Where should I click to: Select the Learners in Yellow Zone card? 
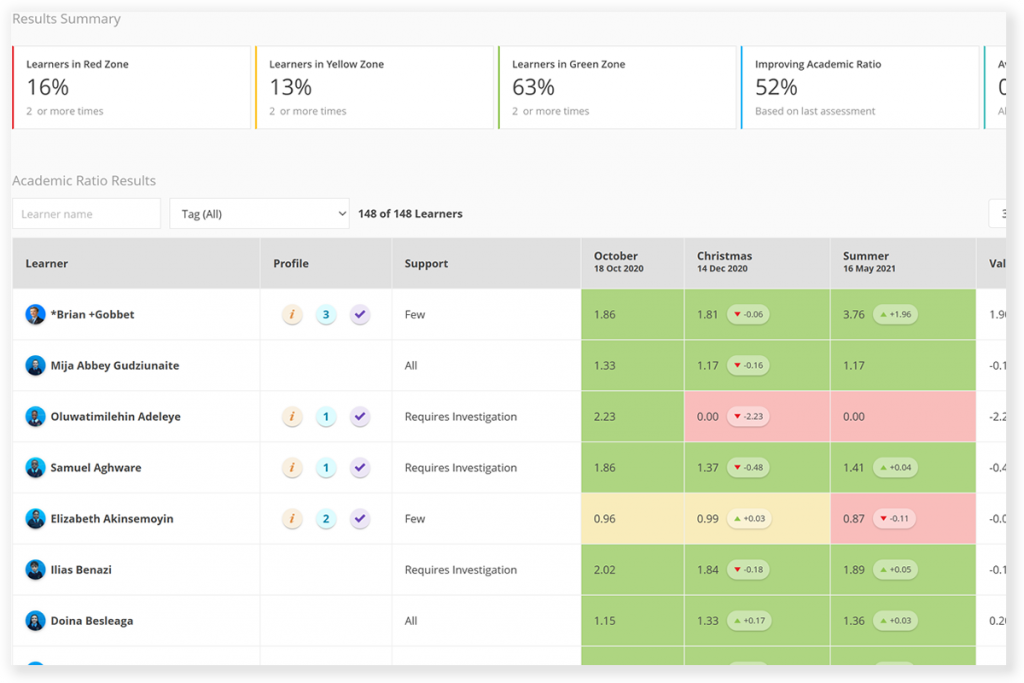(x=374, y=87)
